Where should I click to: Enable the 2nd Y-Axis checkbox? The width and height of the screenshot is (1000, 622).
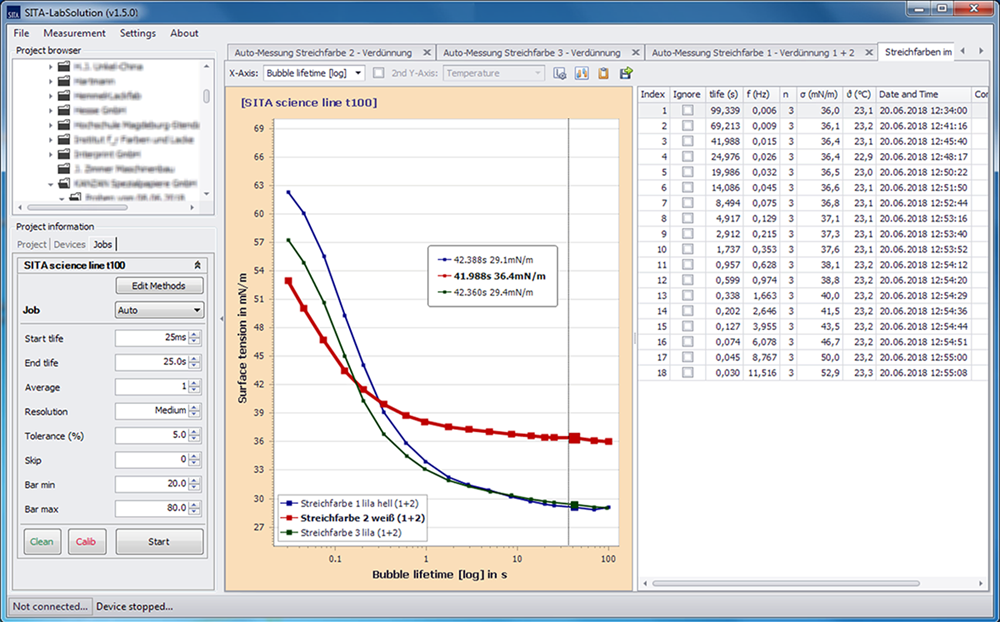click(x=378, y=73)
